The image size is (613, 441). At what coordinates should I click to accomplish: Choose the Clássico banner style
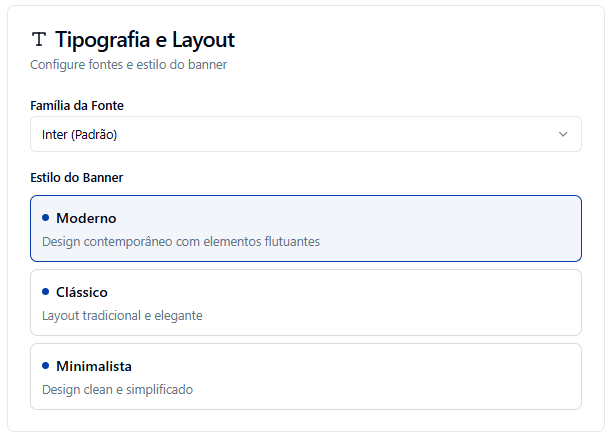(305, 302)
